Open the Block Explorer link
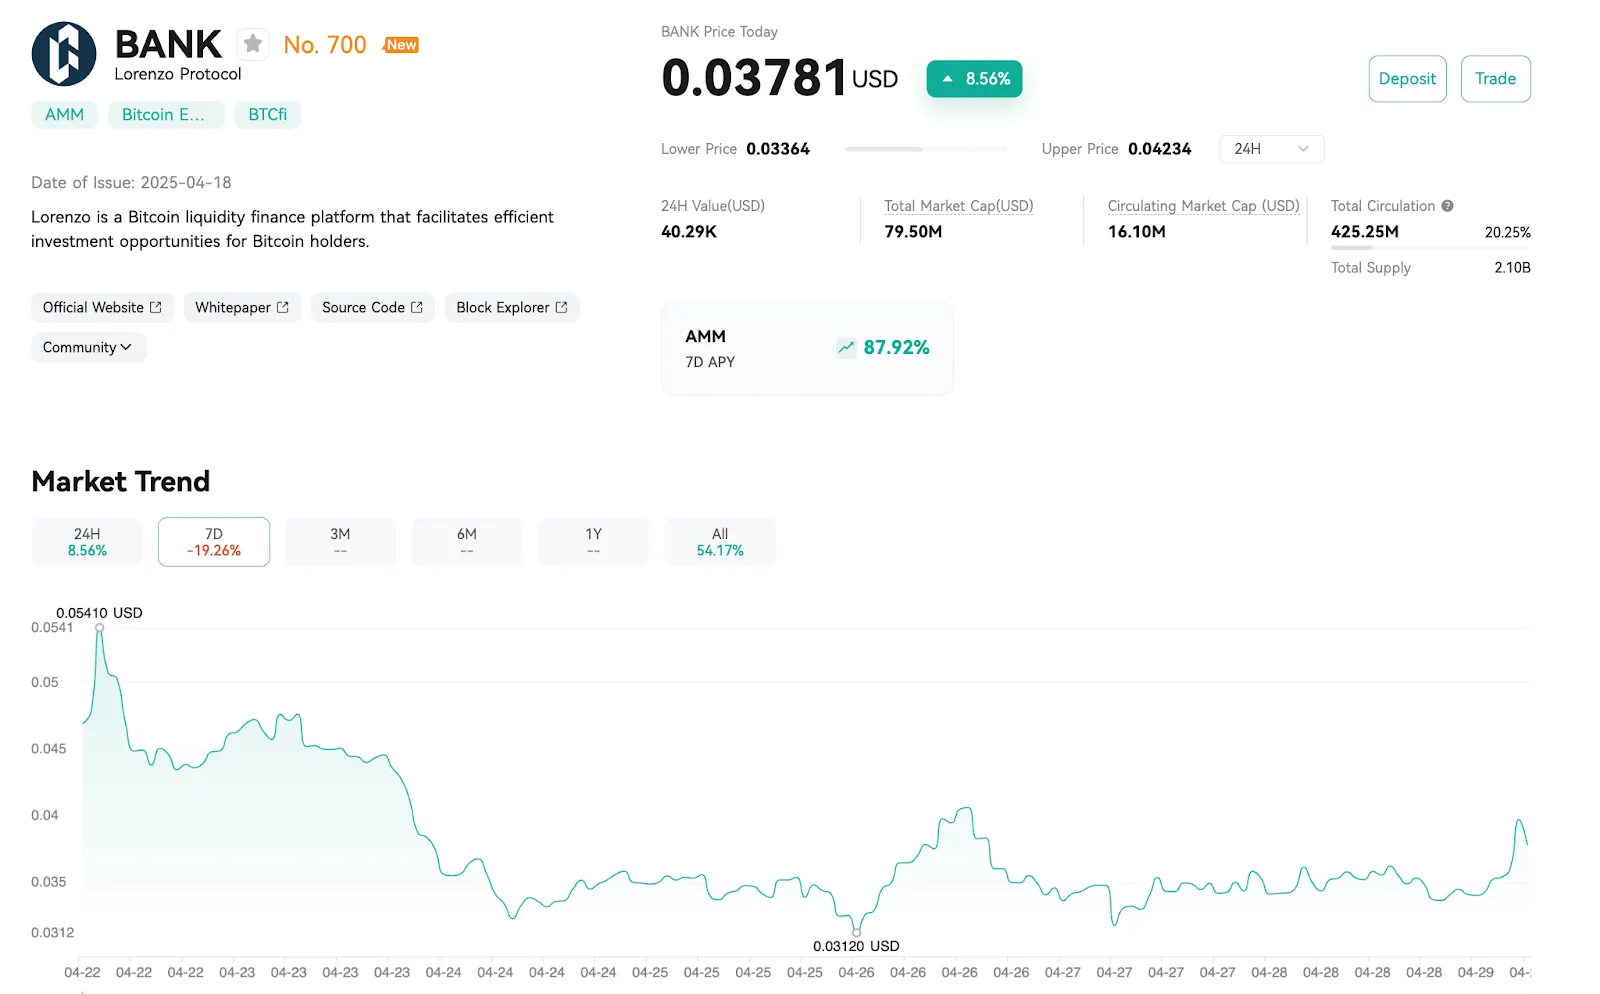This screenshot has width=1600, height=994. coord(512,308)
